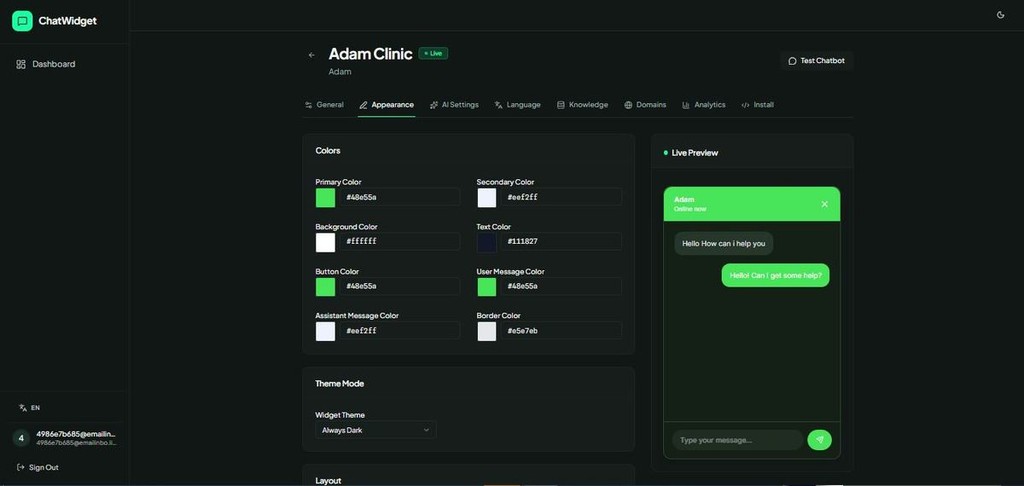
Task: Click the user avatar circle labeled 4
Action: click(21, 438)
